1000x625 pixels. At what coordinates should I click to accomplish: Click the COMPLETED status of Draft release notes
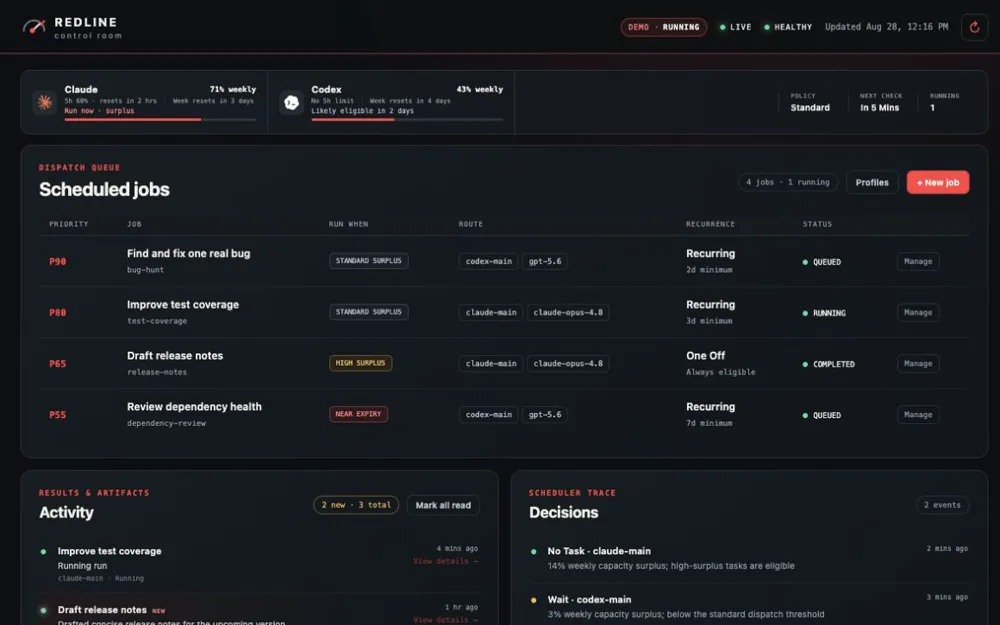[828, 364]
